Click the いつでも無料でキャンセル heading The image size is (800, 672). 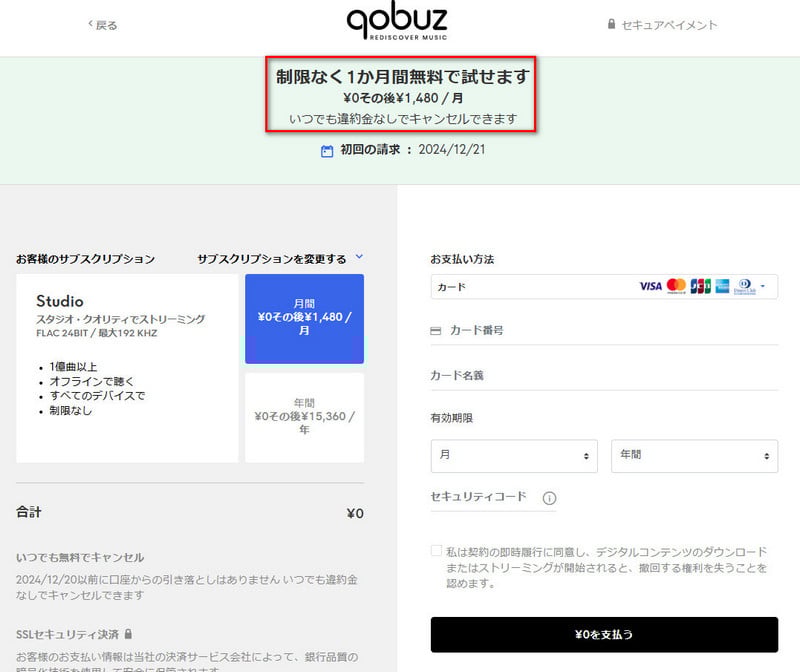(80, 558)
